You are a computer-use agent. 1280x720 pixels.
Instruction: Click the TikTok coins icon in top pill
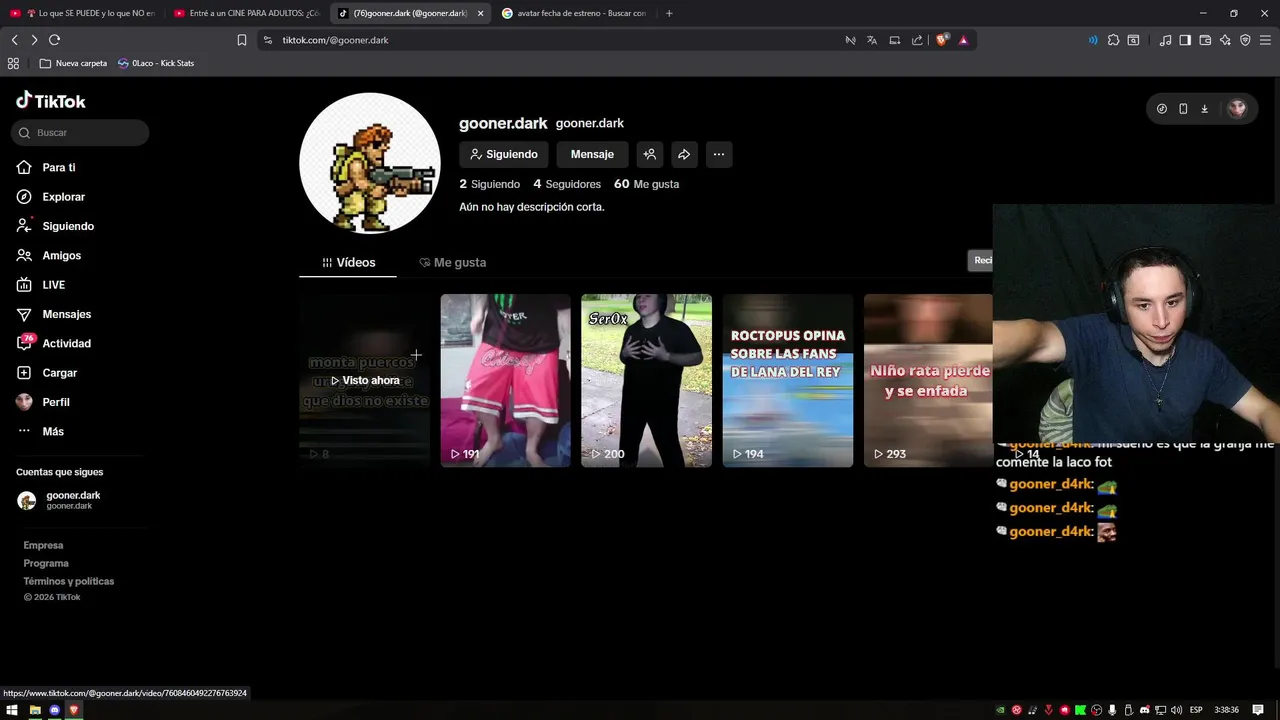click(1162, 109)
